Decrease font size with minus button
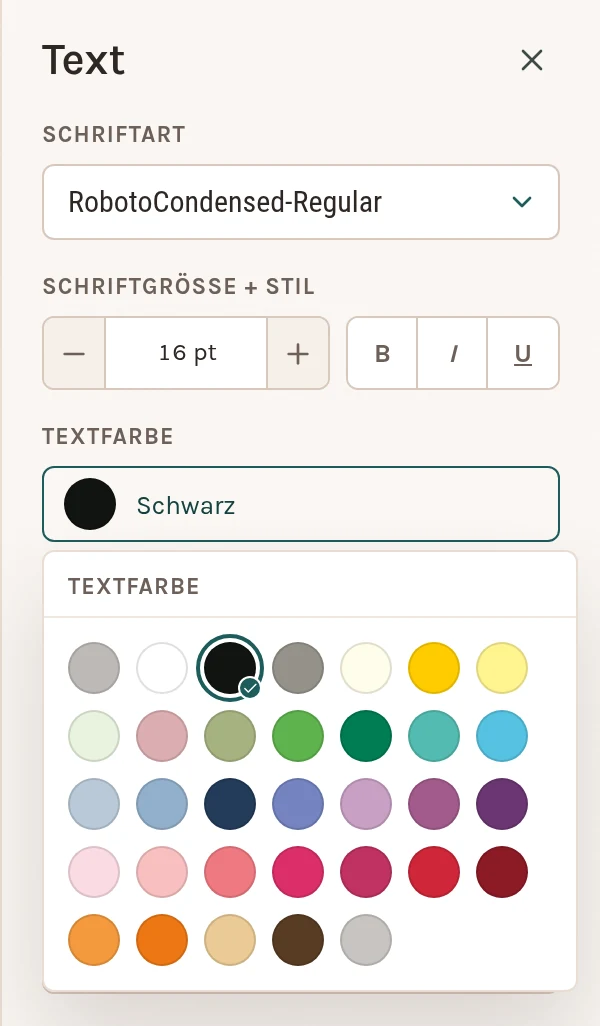 (x=74, y=353)
